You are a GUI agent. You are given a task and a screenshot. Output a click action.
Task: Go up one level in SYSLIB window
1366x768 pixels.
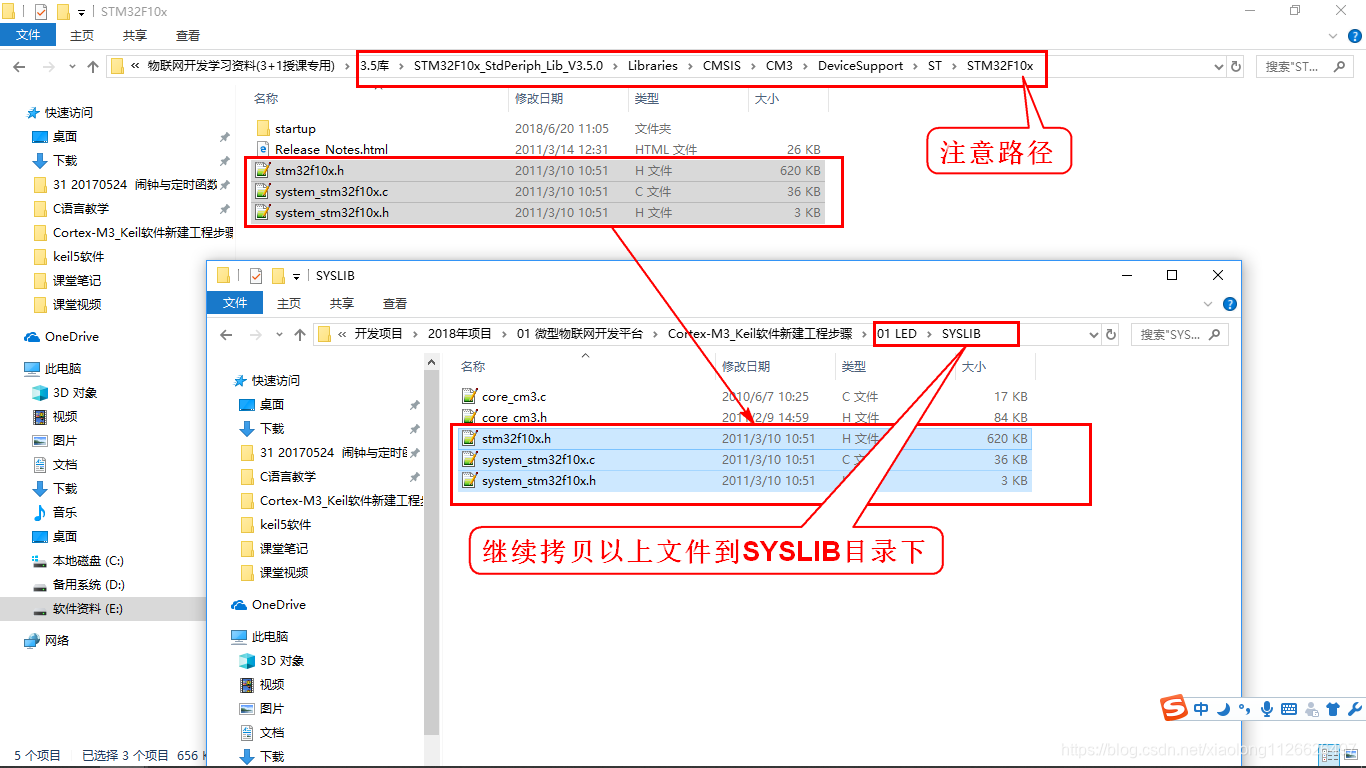300,335
